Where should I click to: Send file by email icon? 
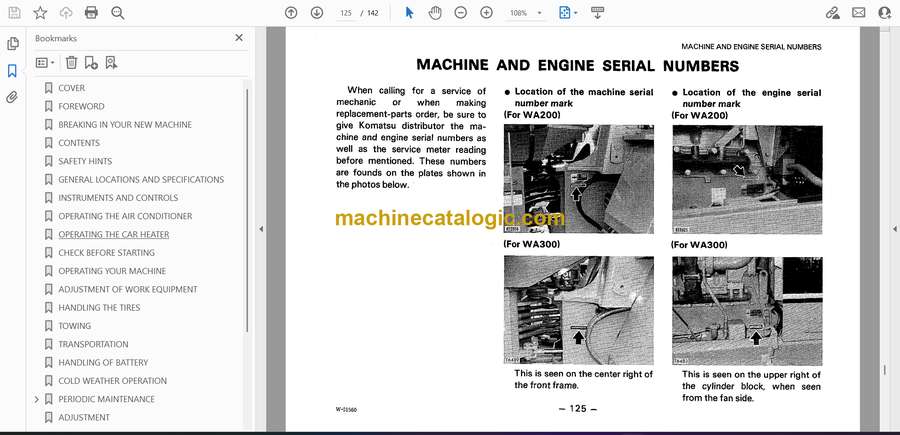click(859, 13)
